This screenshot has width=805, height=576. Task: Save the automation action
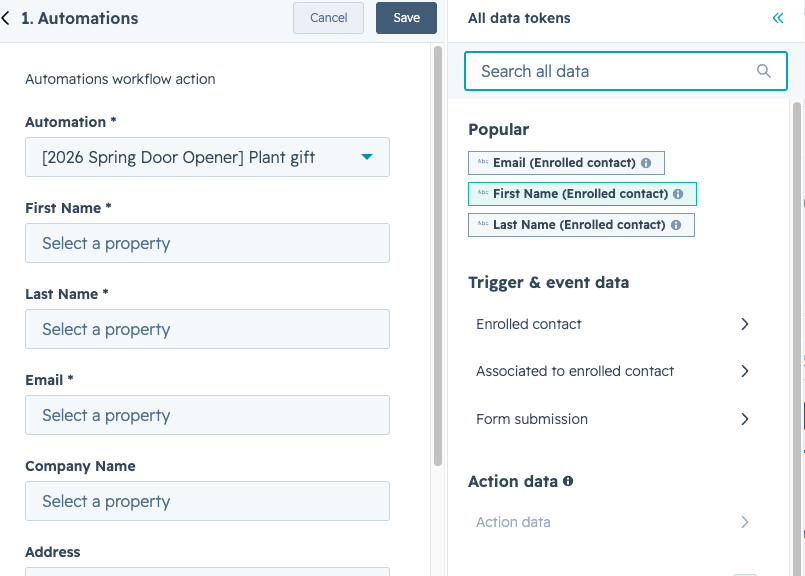(406, 18)
